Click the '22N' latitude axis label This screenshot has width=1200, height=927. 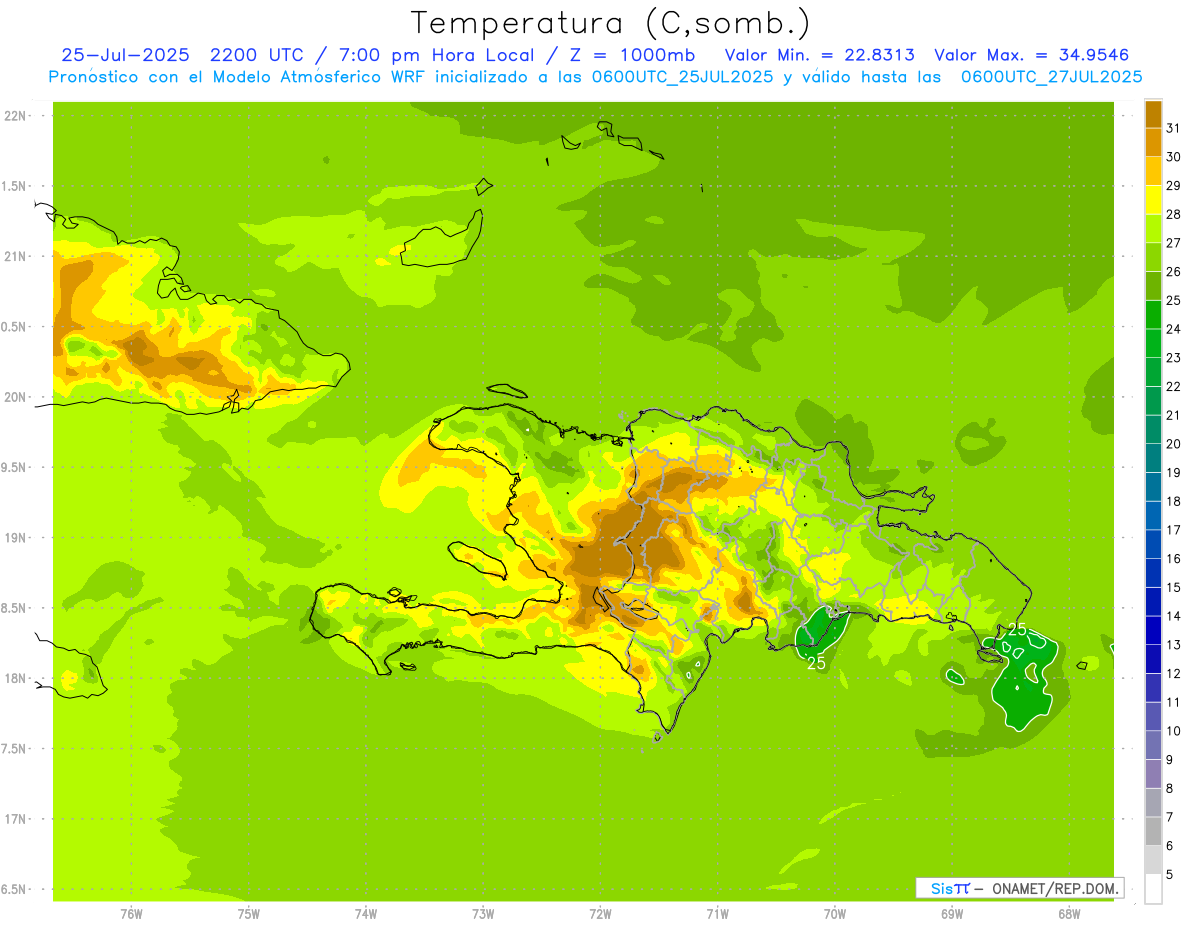(x=14, y=116)
